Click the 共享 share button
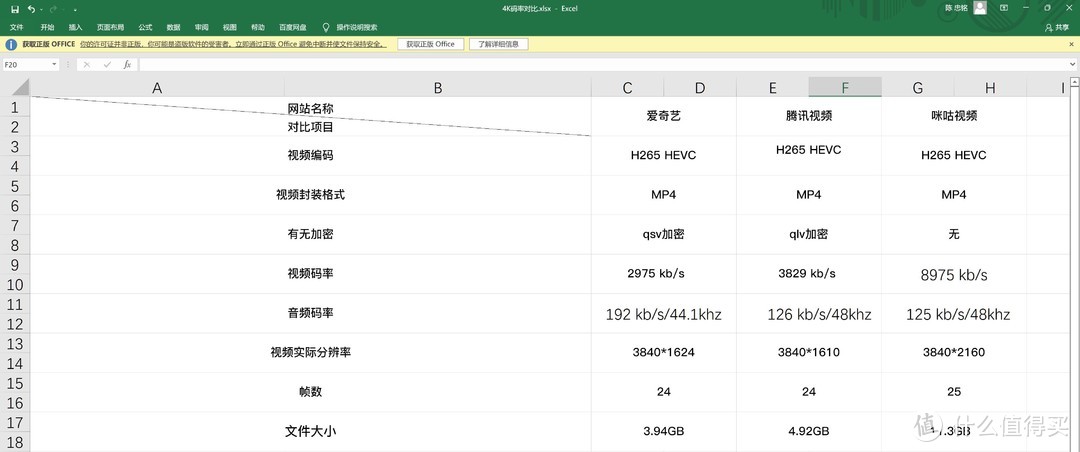This screenshot has width=1080, height=452. (1058, 28)
